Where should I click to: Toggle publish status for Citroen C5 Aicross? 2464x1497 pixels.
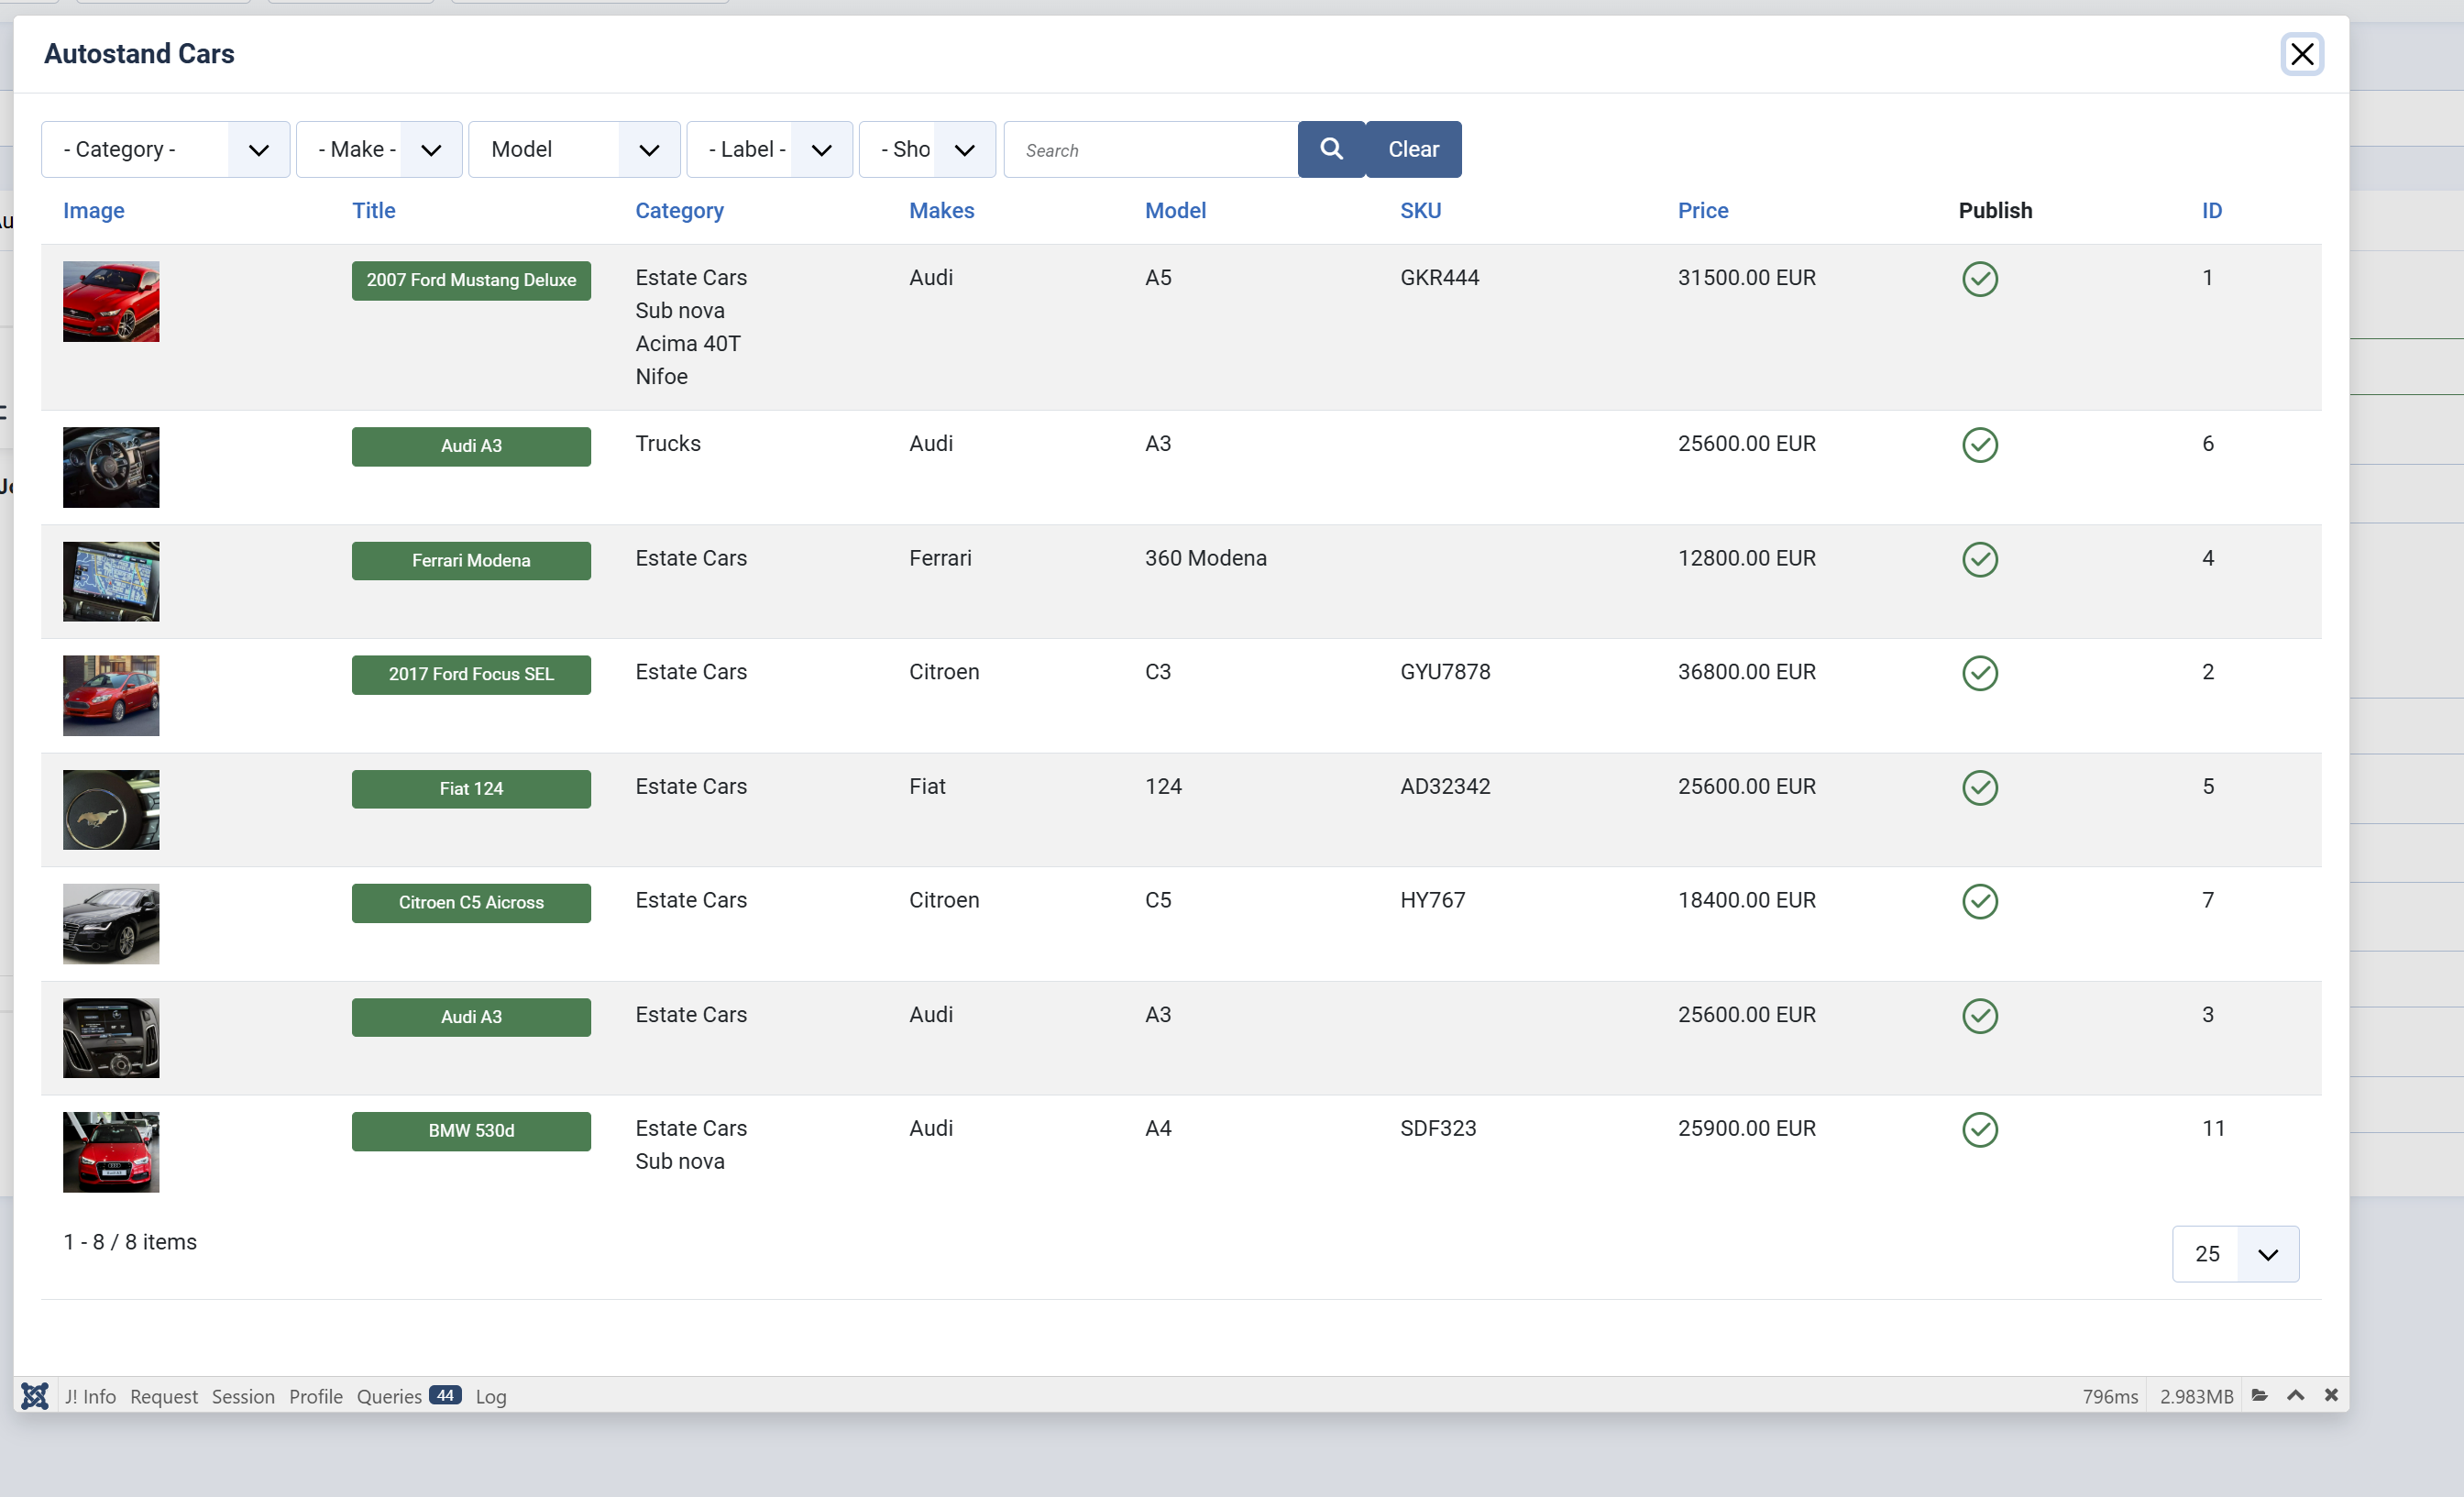(x=1980, y=901)
